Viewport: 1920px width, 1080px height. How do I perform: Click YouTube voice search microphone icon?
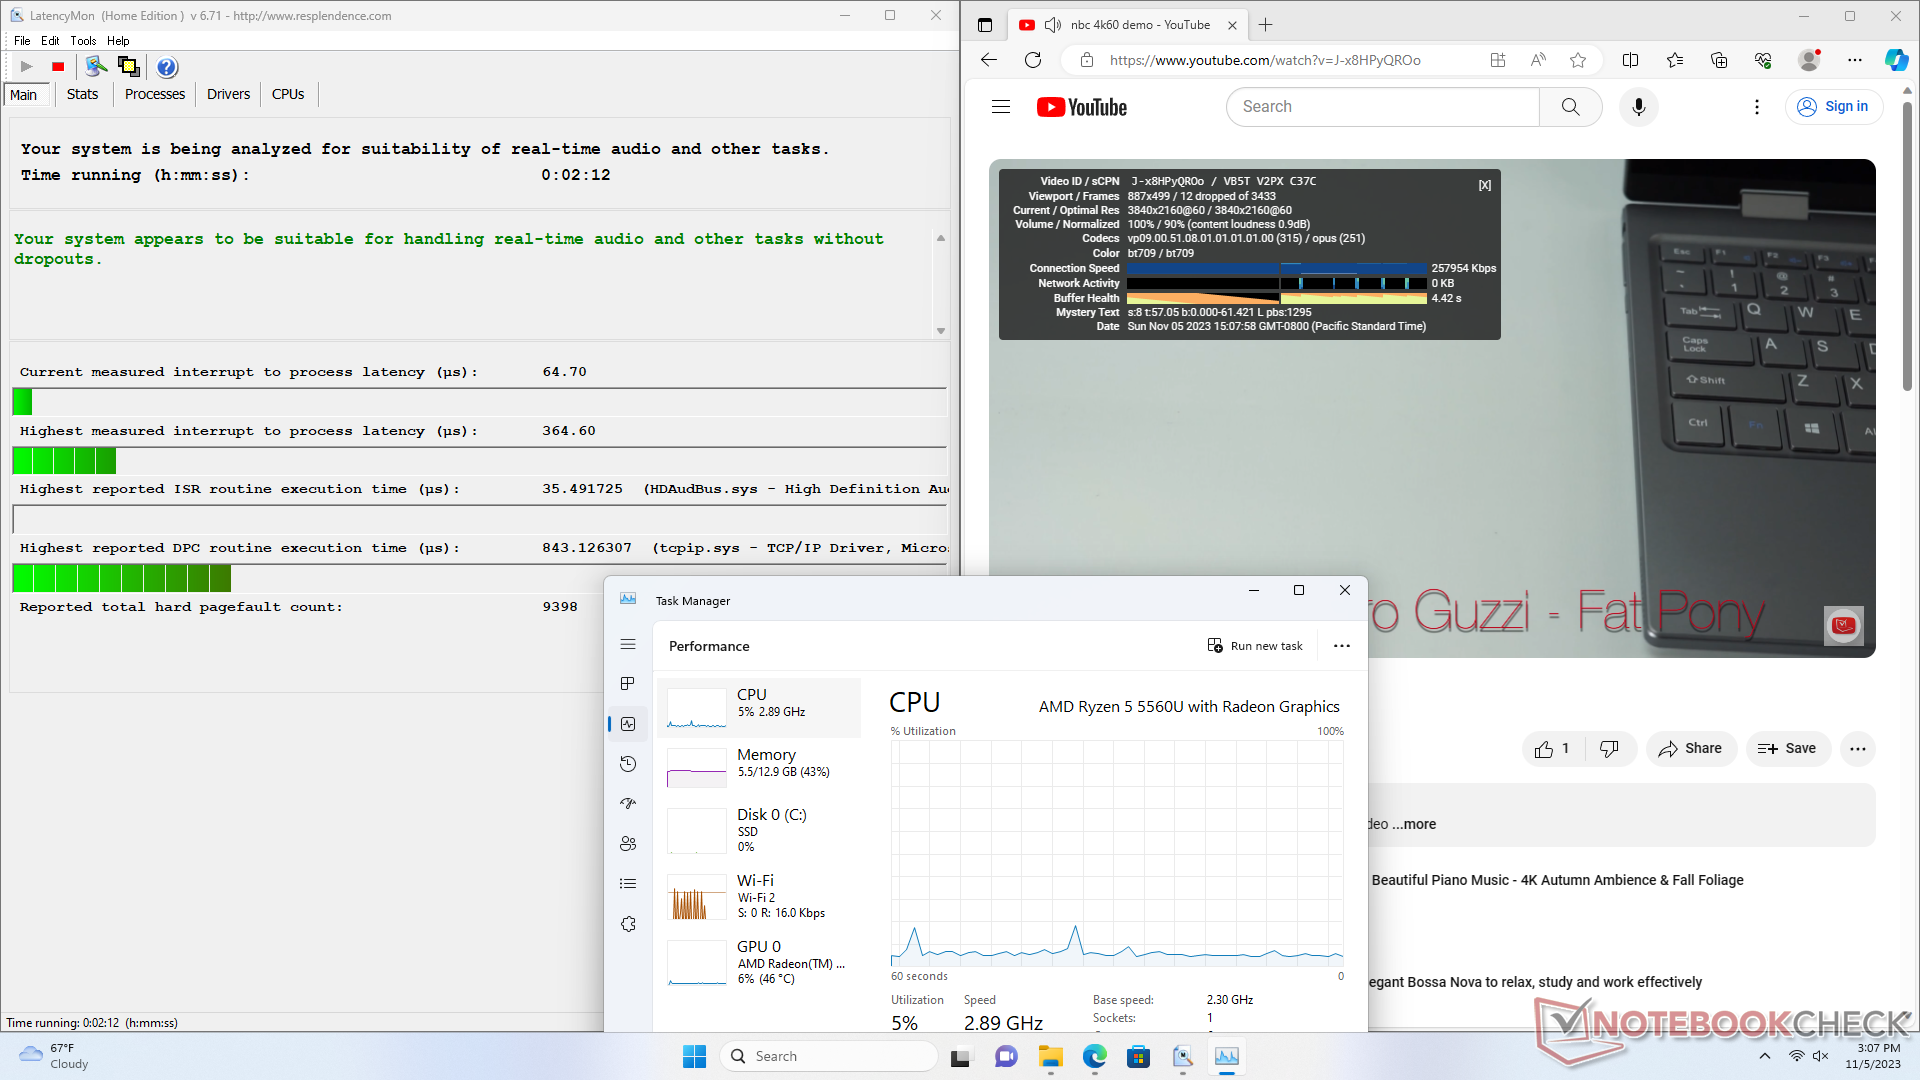1638,107
